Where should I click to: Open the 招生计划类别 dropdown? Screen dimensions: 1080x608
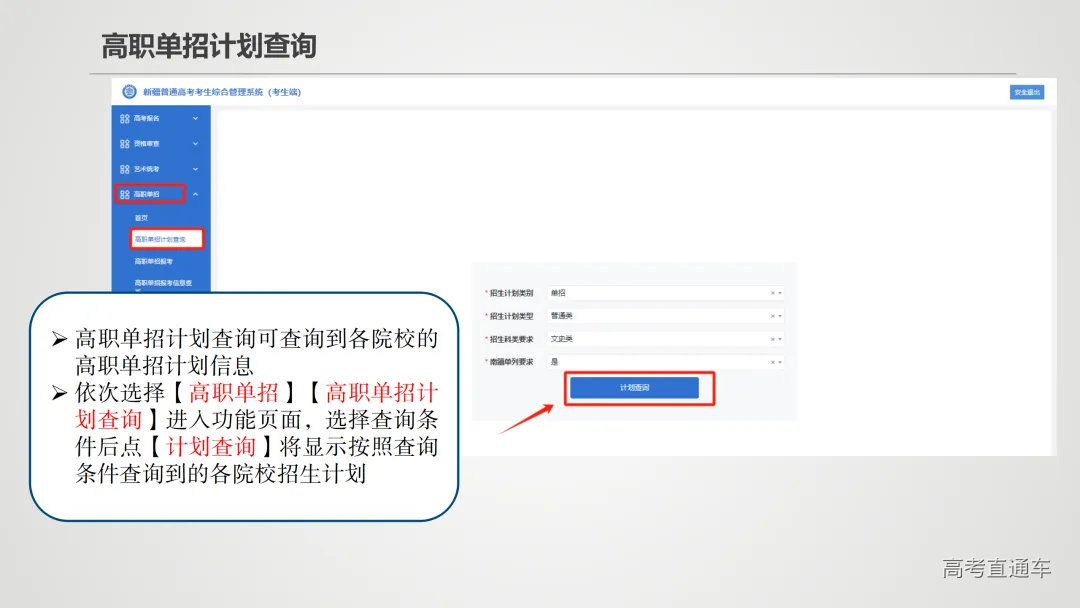(x=780, y=291)
